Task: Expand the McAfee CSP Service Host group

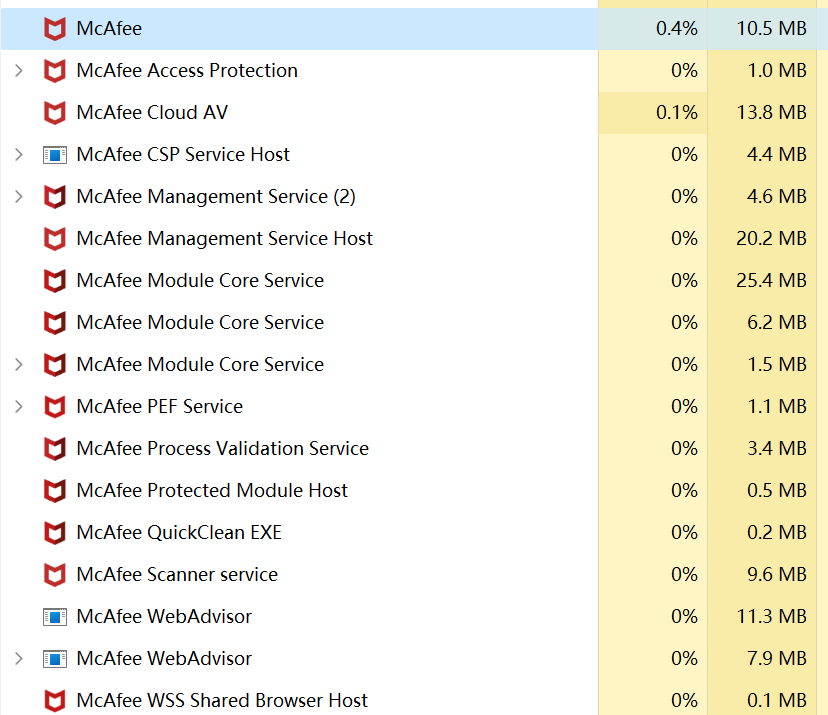Action: tap(18, 155)
